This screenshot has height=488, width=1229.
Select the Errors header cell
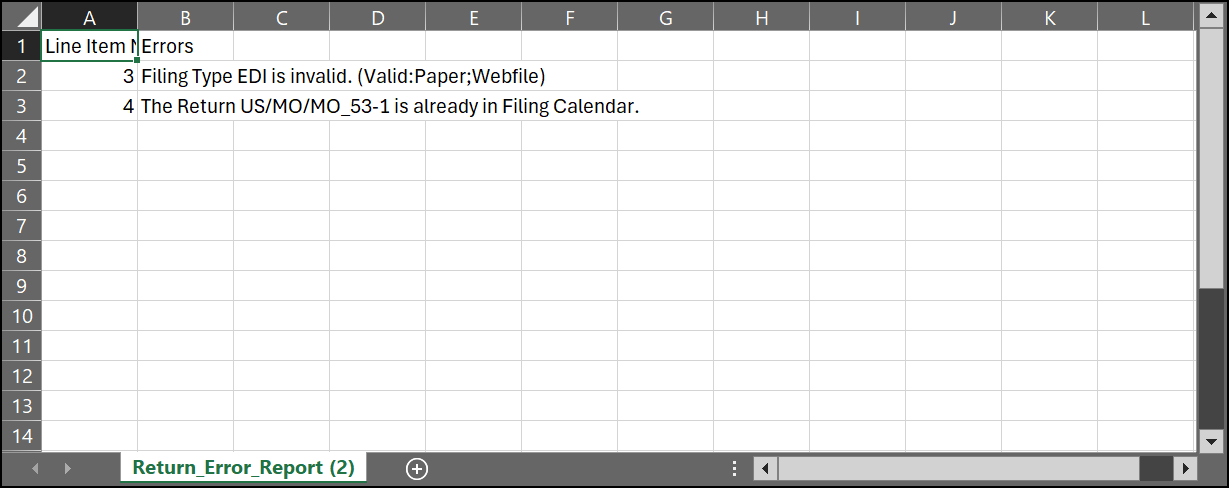[x=185, y=46]
